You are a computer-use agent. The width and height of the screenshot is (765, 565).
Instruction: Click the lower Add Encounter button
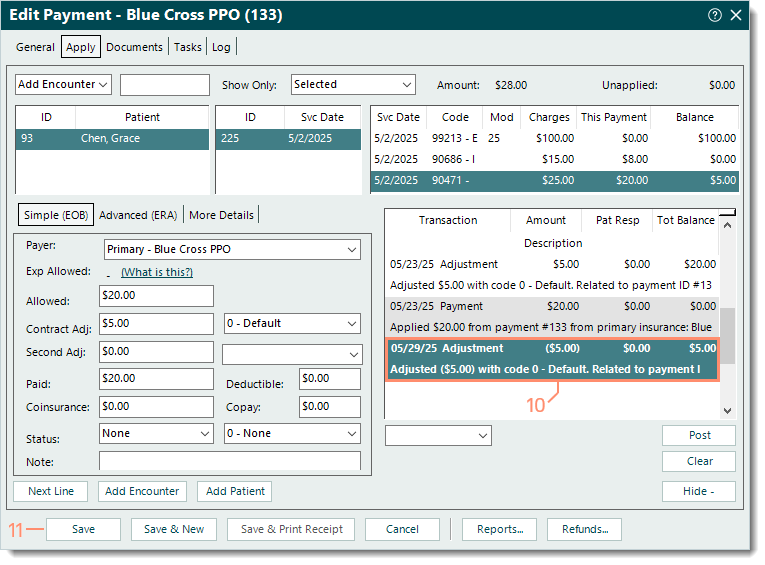point(142,491)
